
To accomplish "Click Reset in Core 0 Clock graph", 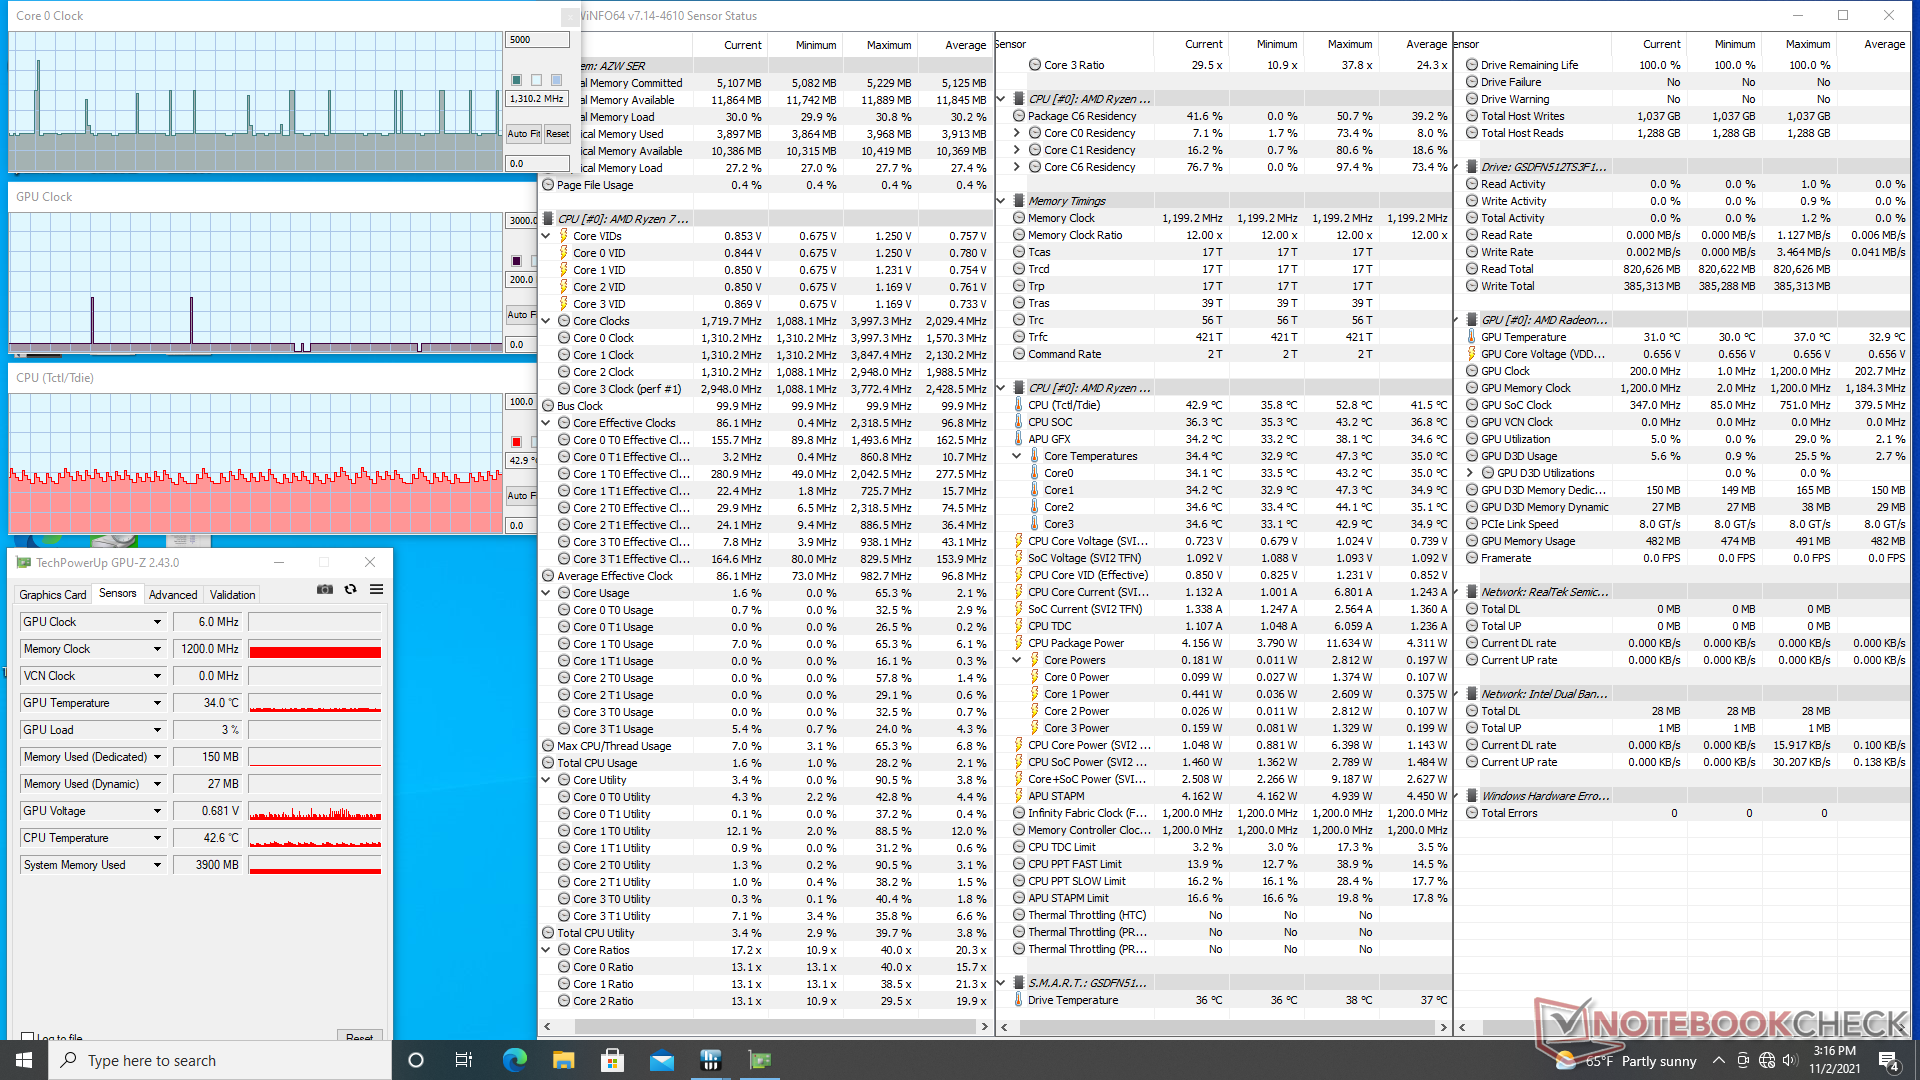I will (557, 134).
